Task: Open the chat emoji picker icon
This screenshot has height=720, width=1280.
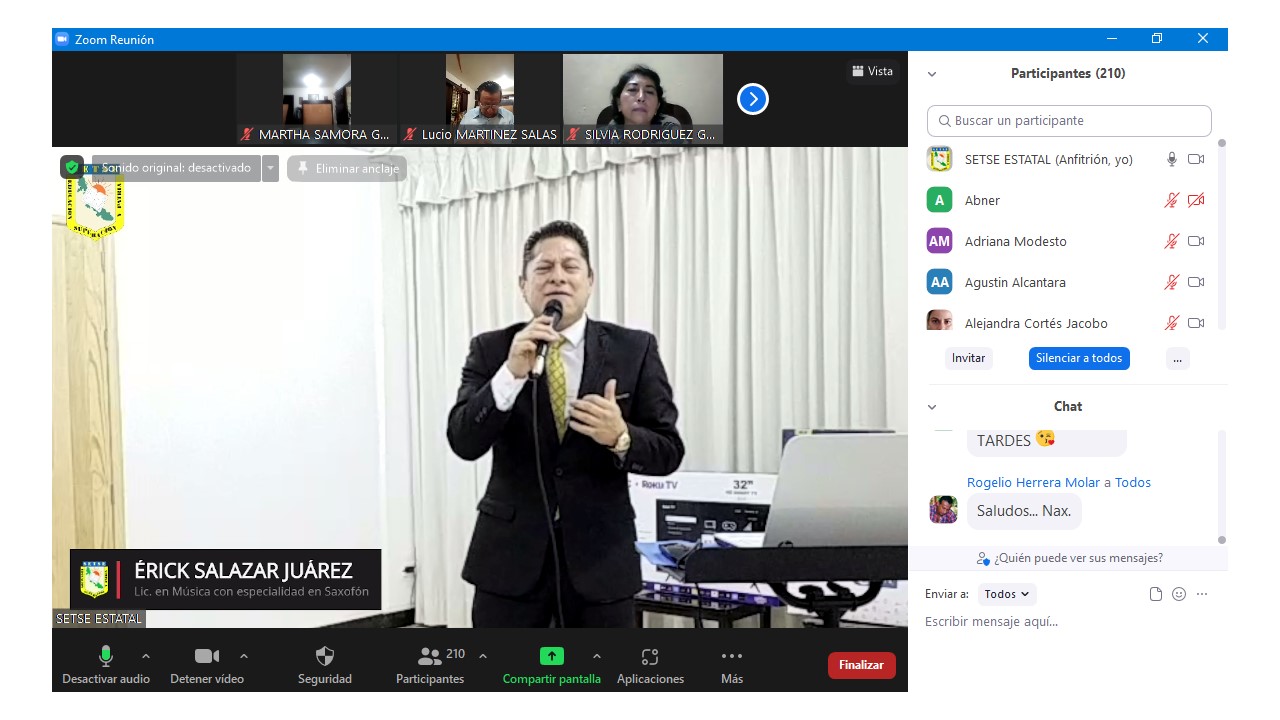Action: pos(1179,594)
